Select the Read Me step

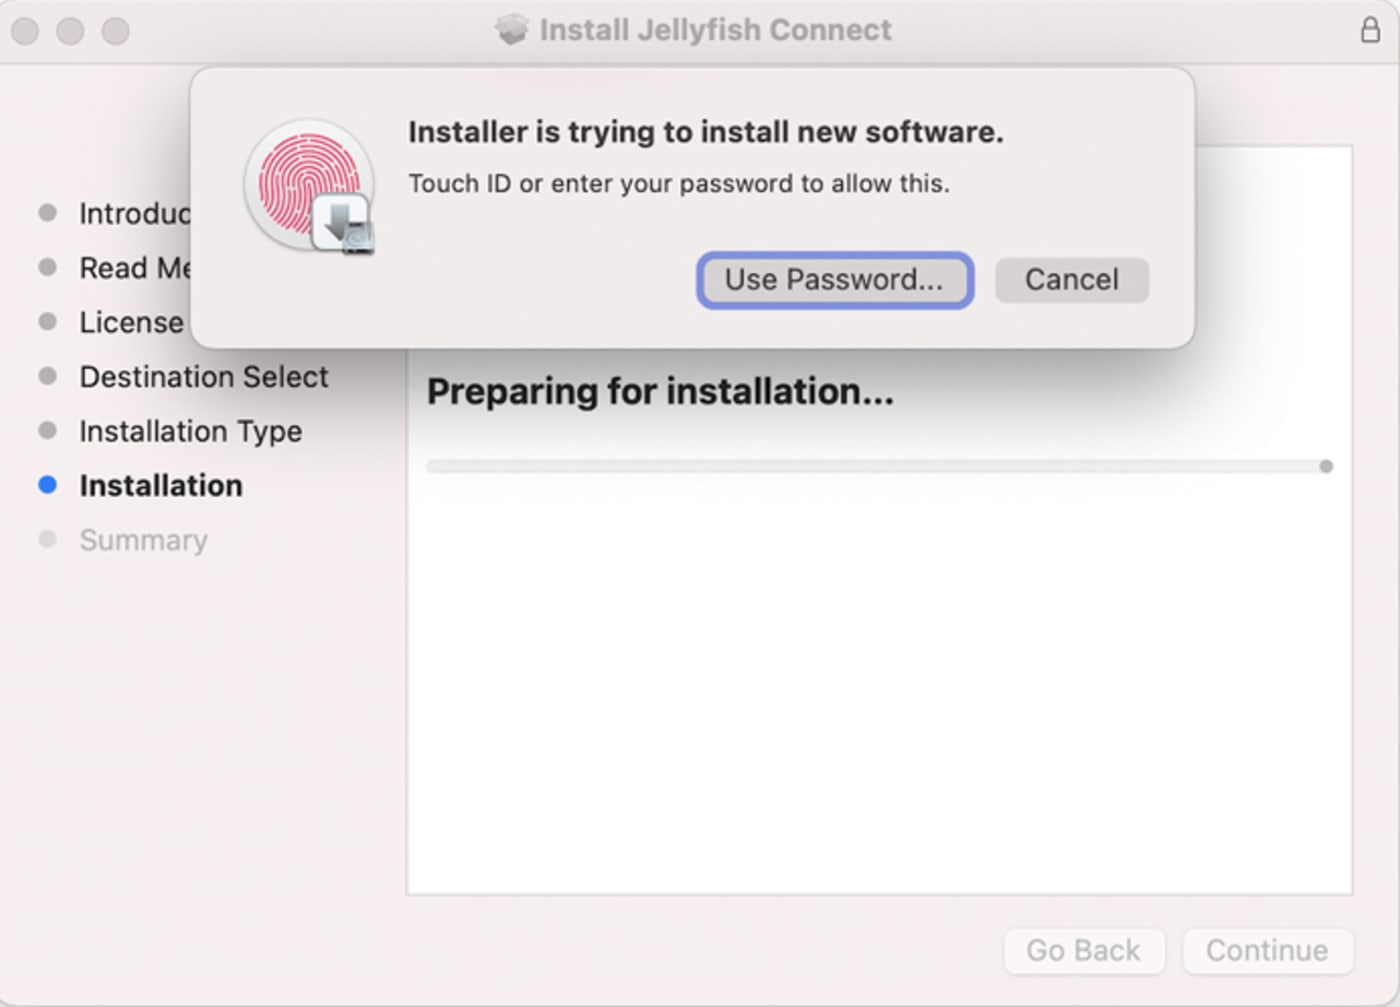pos(133,268)
